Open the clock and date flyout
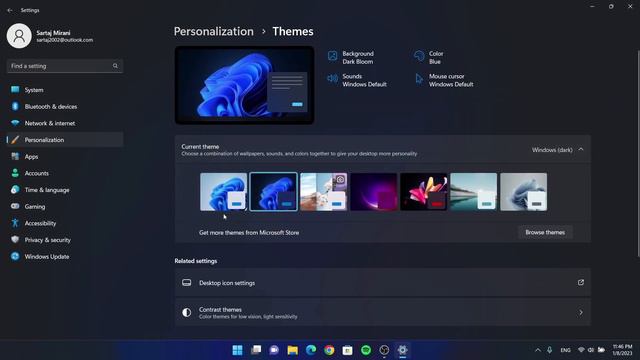Image resolution: width=640 pixels, height=360 pixels. (x=622, y=350)
